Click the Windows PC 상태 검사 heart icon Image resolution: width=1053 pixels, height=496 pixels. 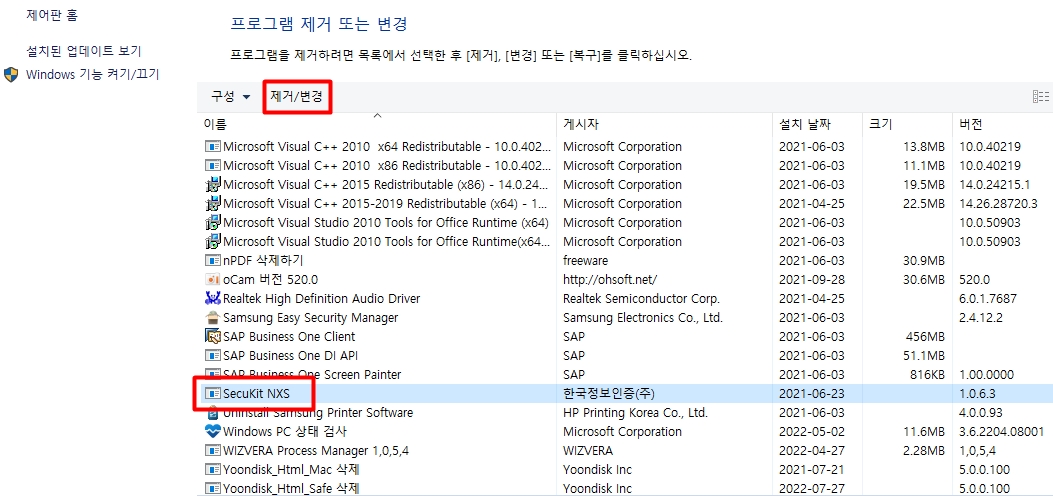212,432
